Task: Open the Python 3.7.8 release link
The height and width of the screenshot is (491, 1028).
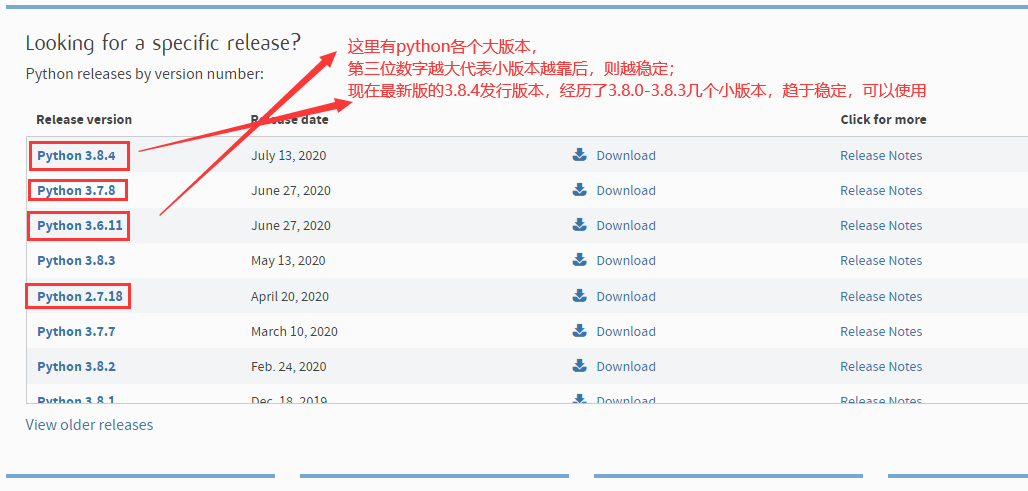Action: pos(76,191)
